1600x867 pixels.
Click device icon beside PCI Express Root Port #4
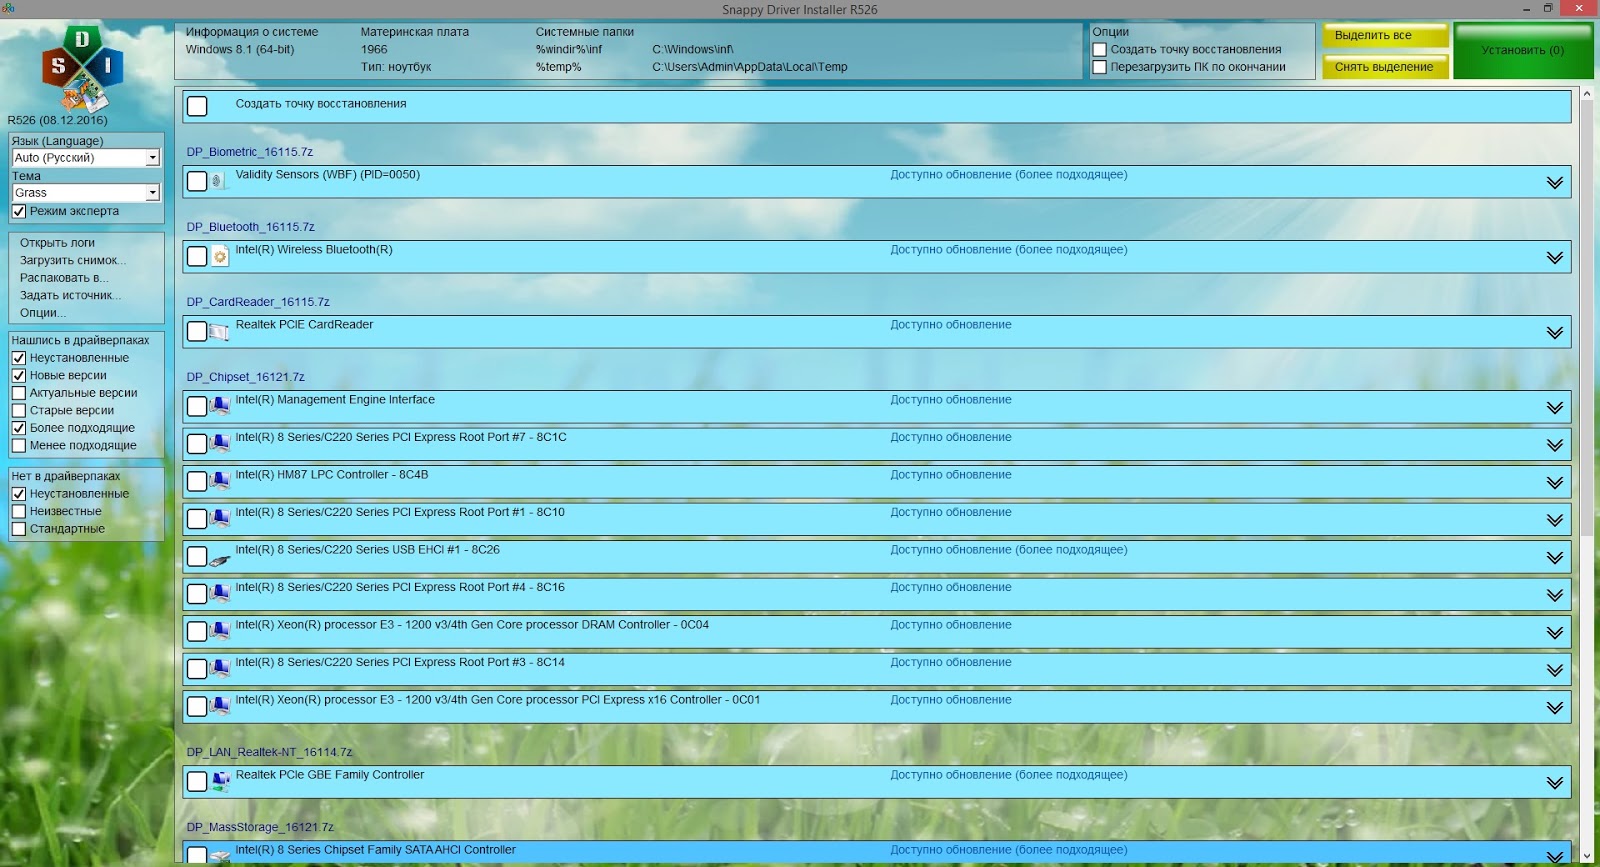pos(219,594)
